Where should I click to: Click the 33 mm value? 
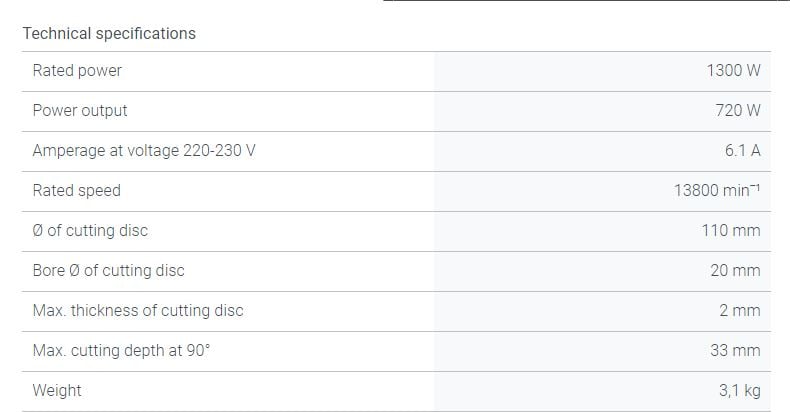pos(735,351)
